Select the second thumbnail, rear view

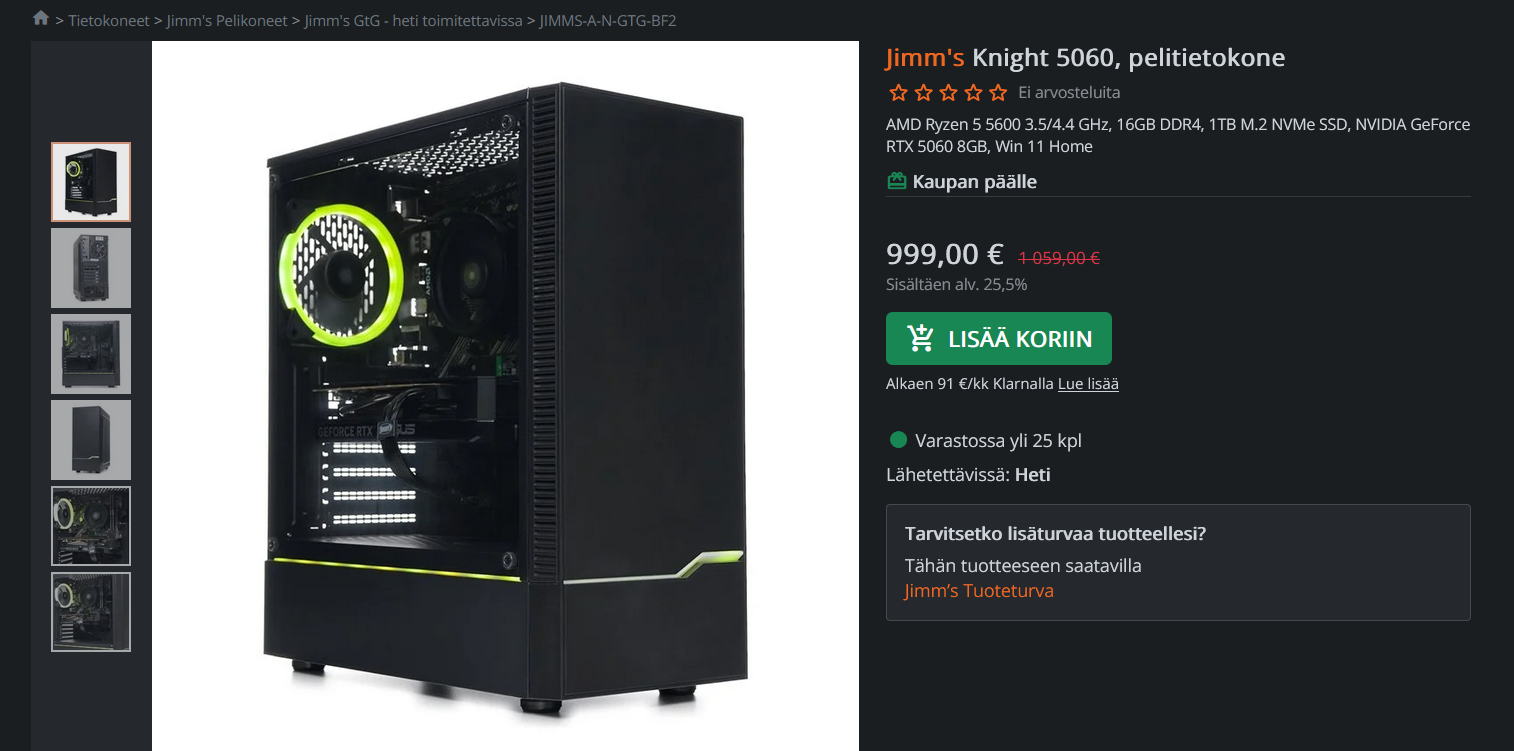pyautogui.click(x=91, y=268)
